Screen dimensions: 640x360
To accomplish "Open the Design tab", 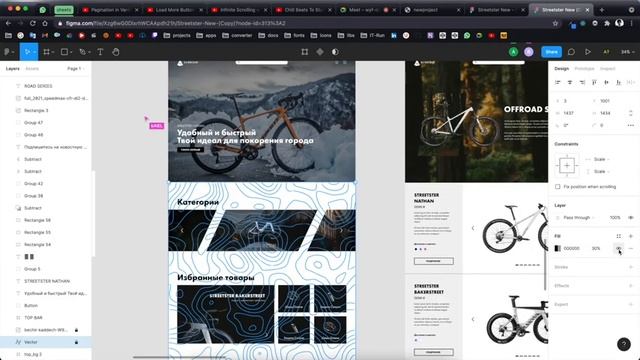I will point(562,69).
